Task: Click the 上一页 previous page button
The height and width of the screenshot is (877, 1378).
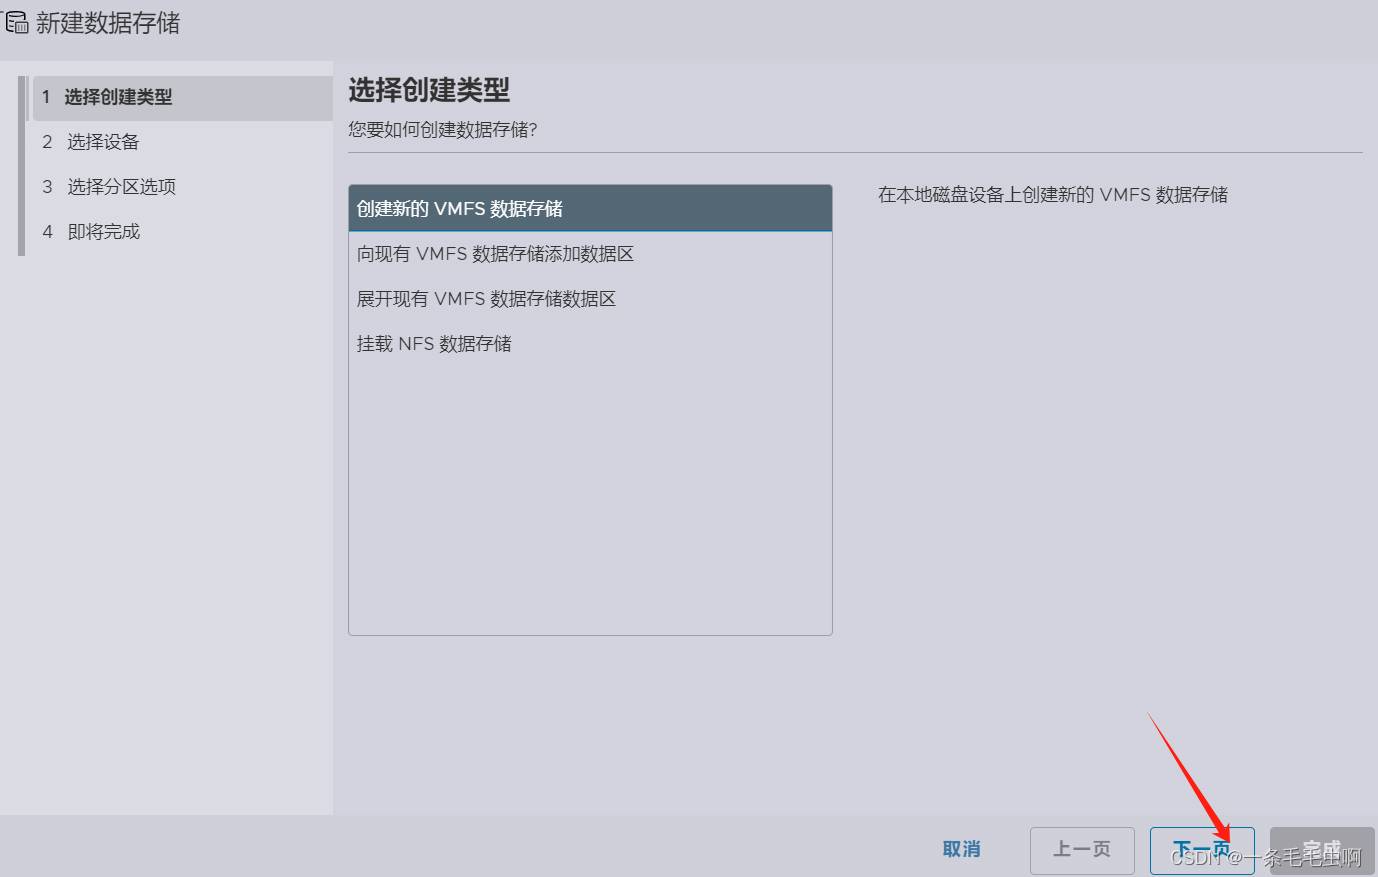Action: pyautogui.click(x=1082, y=849)
